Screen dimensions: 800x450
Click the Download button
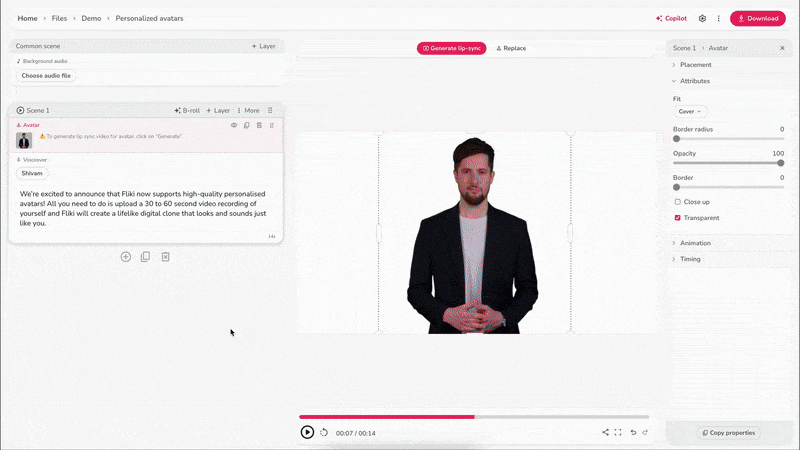click(x=757, y=18)
